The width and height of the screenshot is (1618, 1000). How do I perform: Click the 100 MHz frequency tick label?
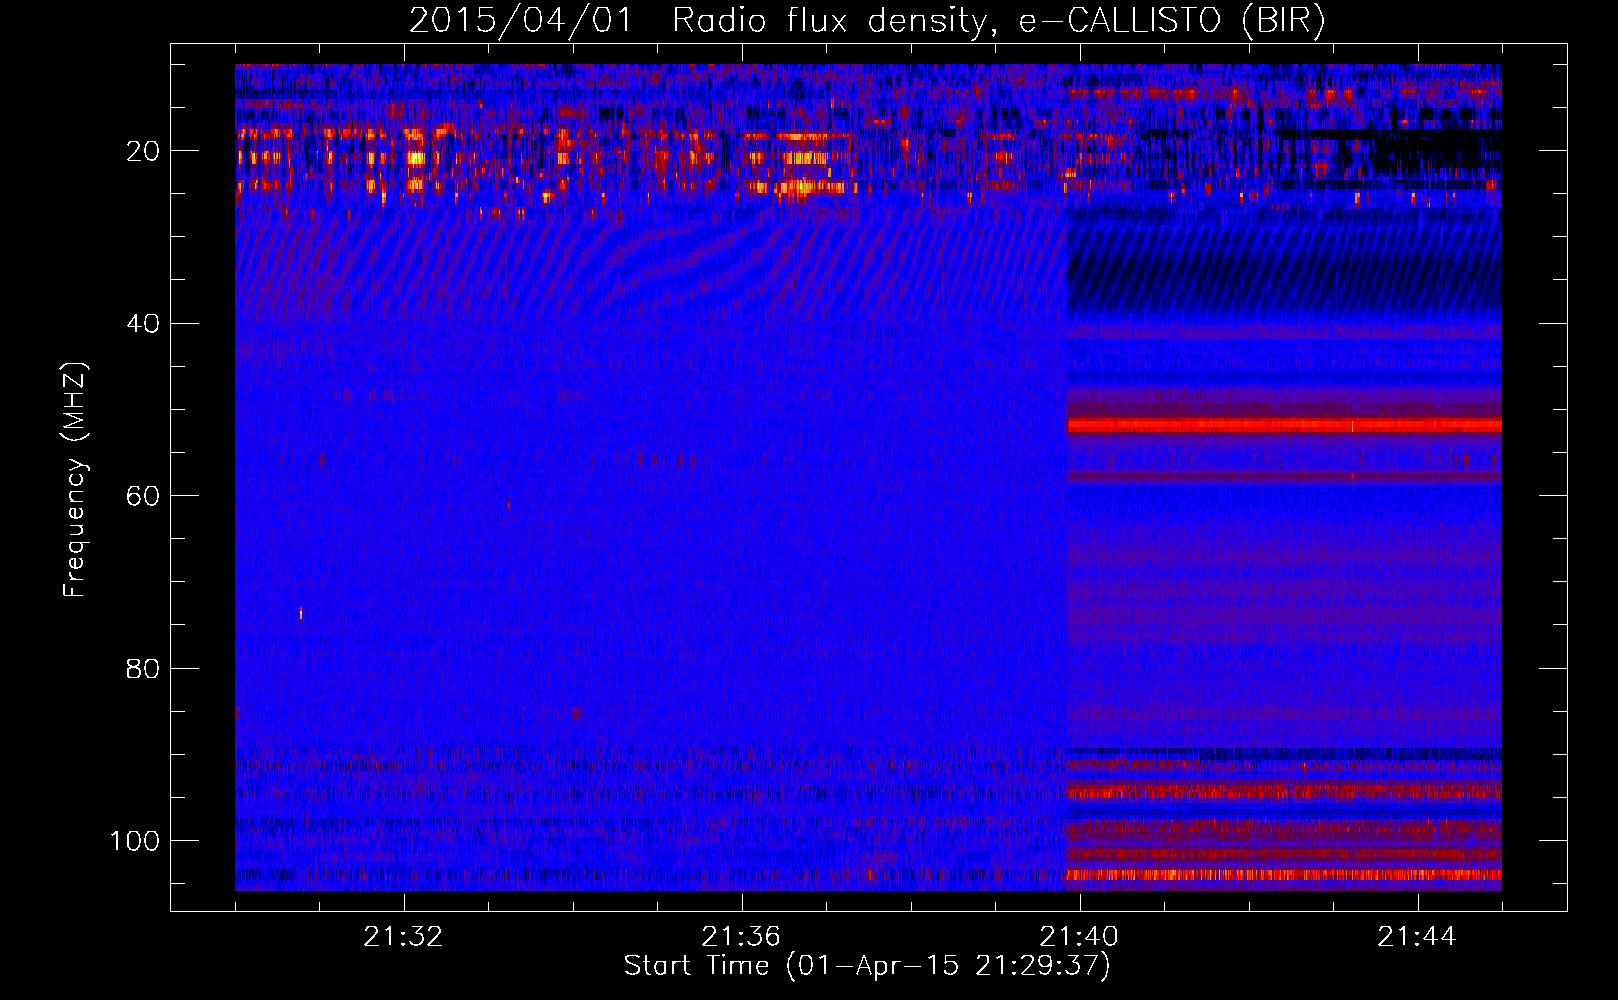(135, 840)
